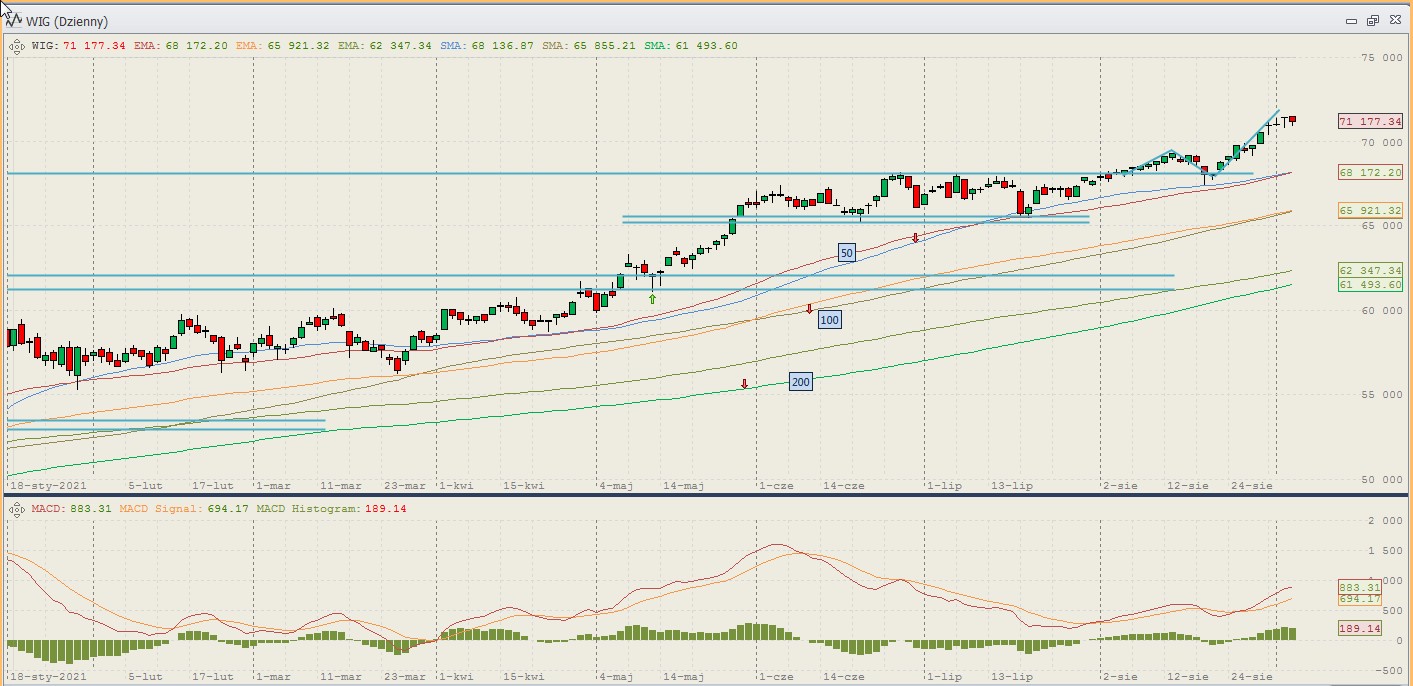Click the 61 493.60 SMA tag on the axis
The image size is (1413, 686).
pyautogui.click(x=1369, y=285)
